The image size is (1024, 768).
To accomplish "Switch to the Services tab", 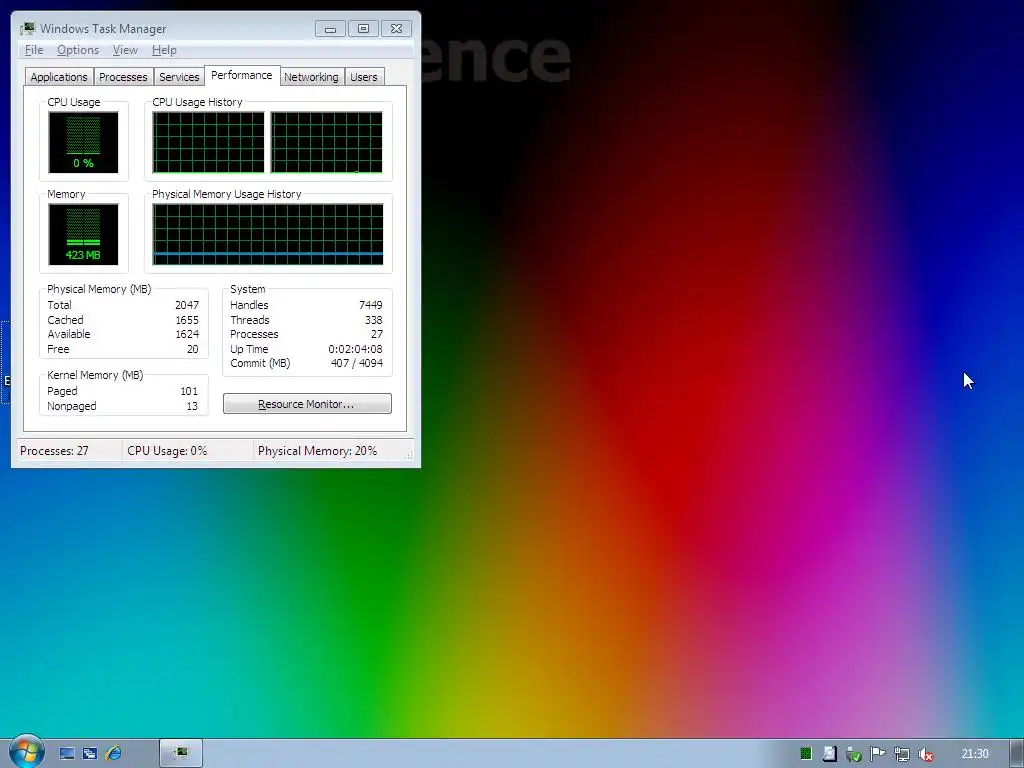I will coord(179,77).
